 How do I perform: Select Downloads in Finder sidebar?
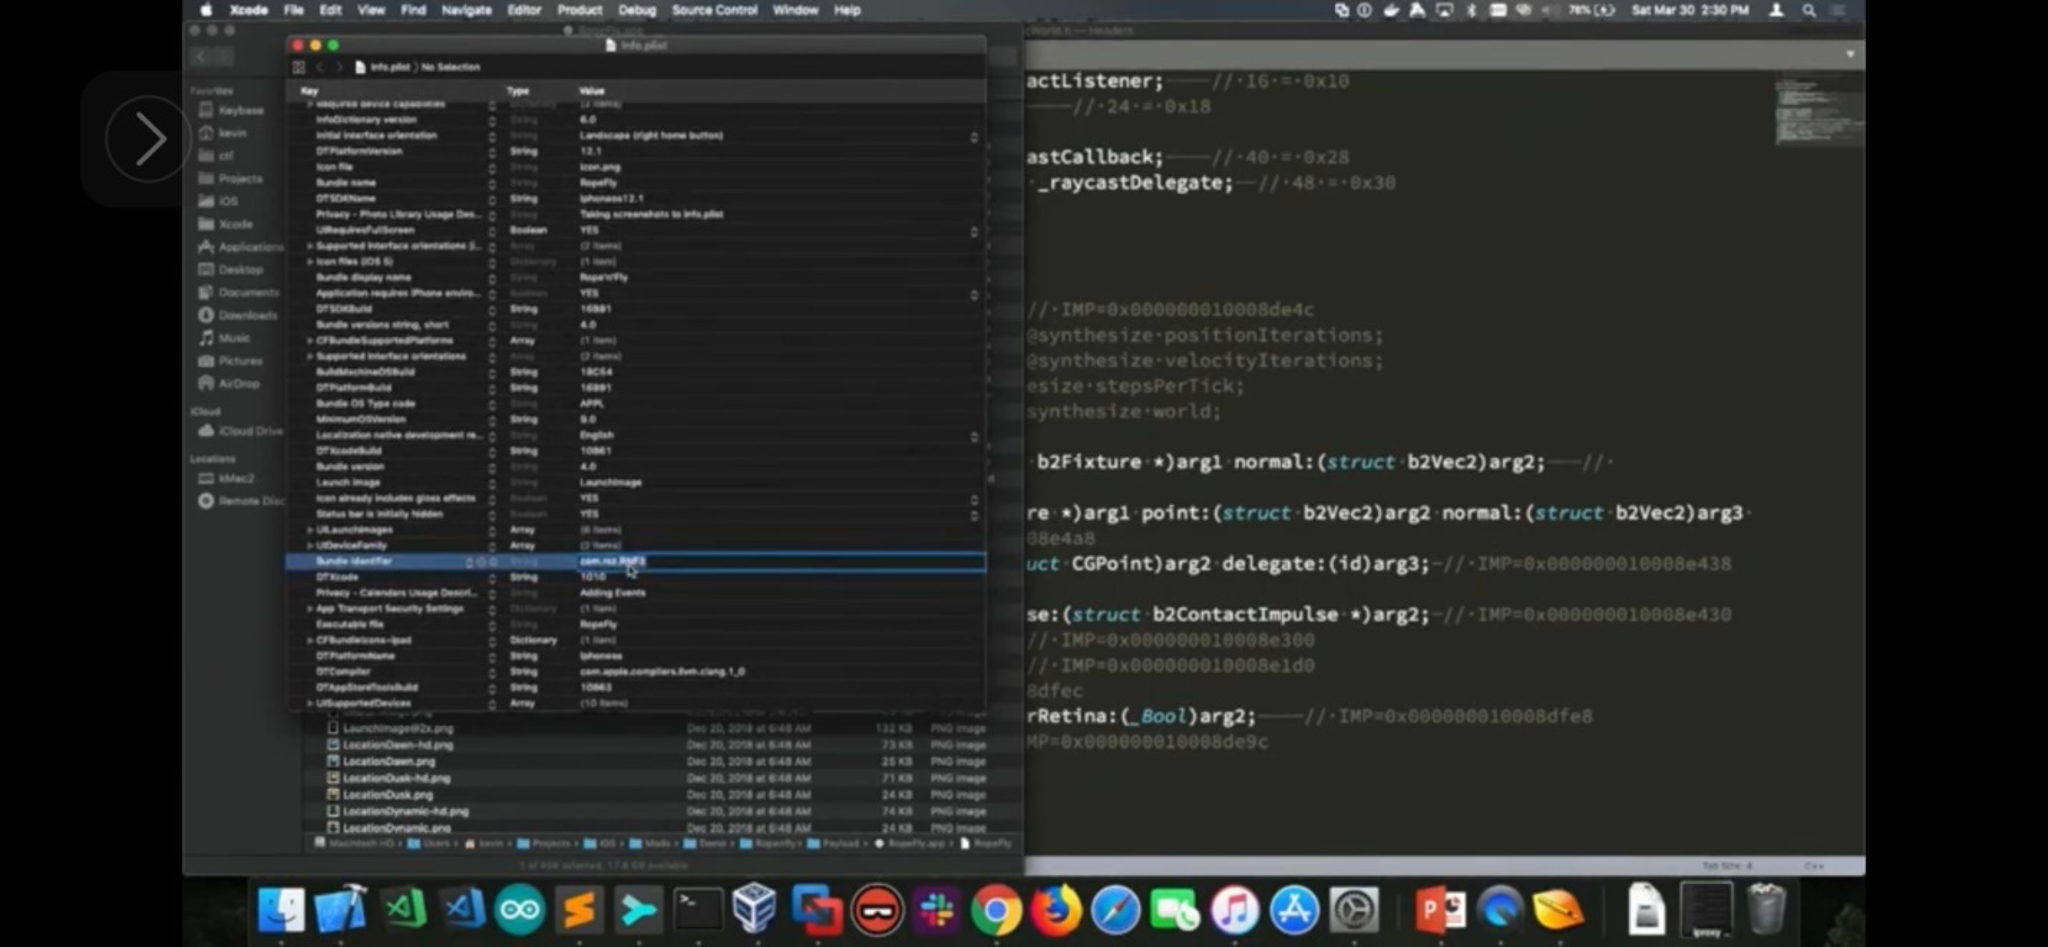pyautogui.click(x=246, y=315)
